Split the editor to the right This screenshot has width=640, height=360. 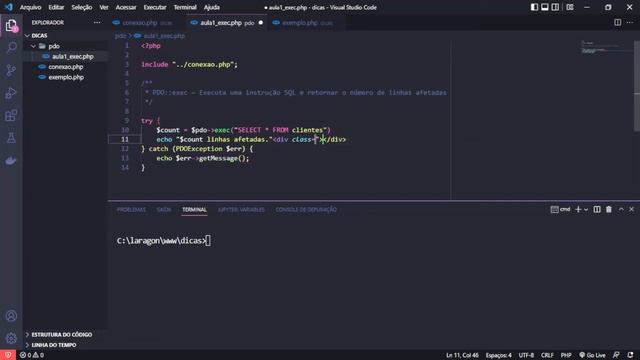pyautogui.click(x=618, y=22)
